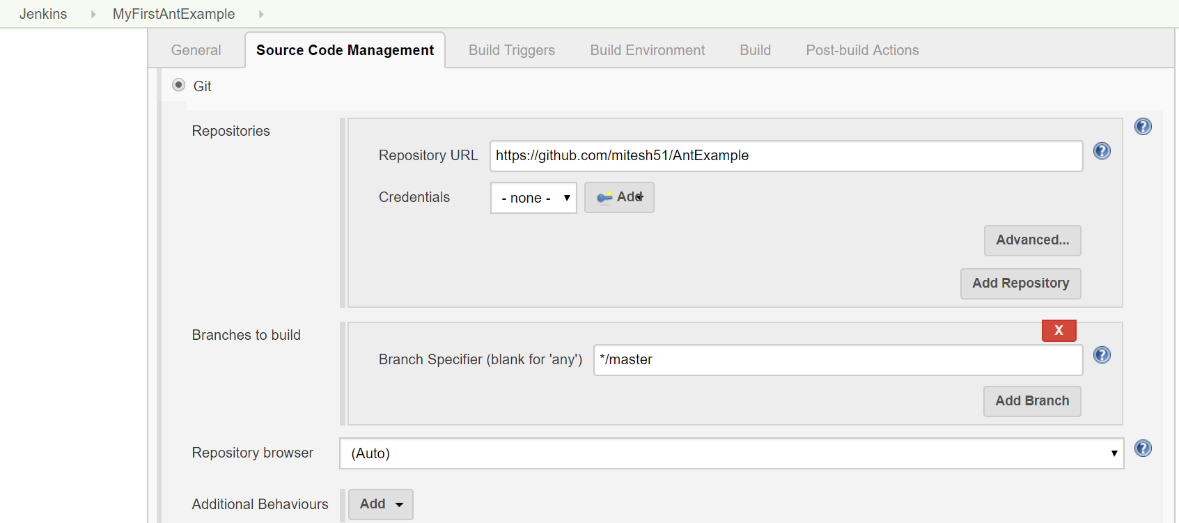Click the key icon on Add credentials
Screen dimensions: 1179x523
[605, 198]
